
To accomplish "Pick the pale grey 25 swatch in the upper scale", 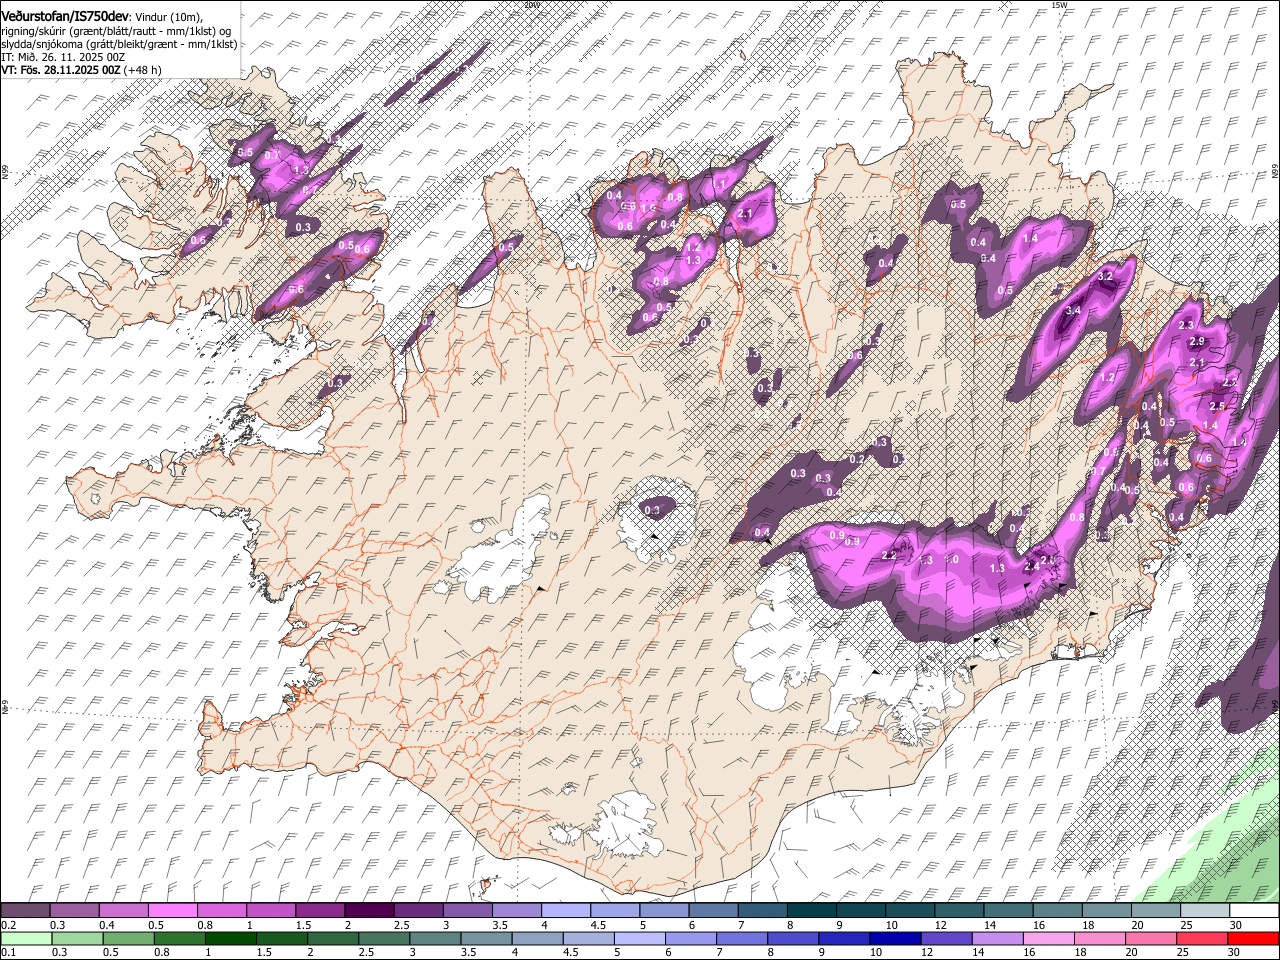I will pos(1205,911).
